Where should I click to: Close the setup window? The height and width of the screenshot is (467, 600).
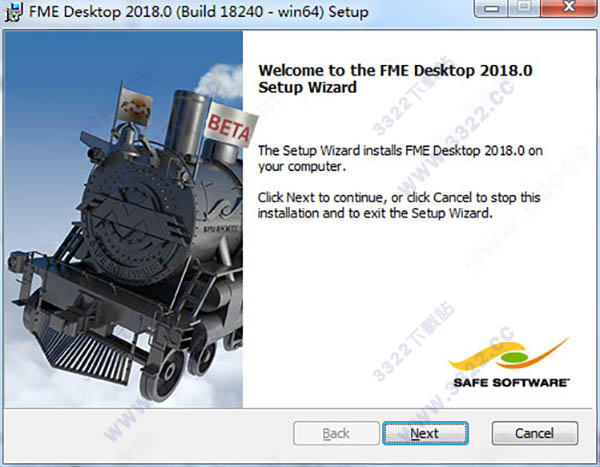coord(569,8)
